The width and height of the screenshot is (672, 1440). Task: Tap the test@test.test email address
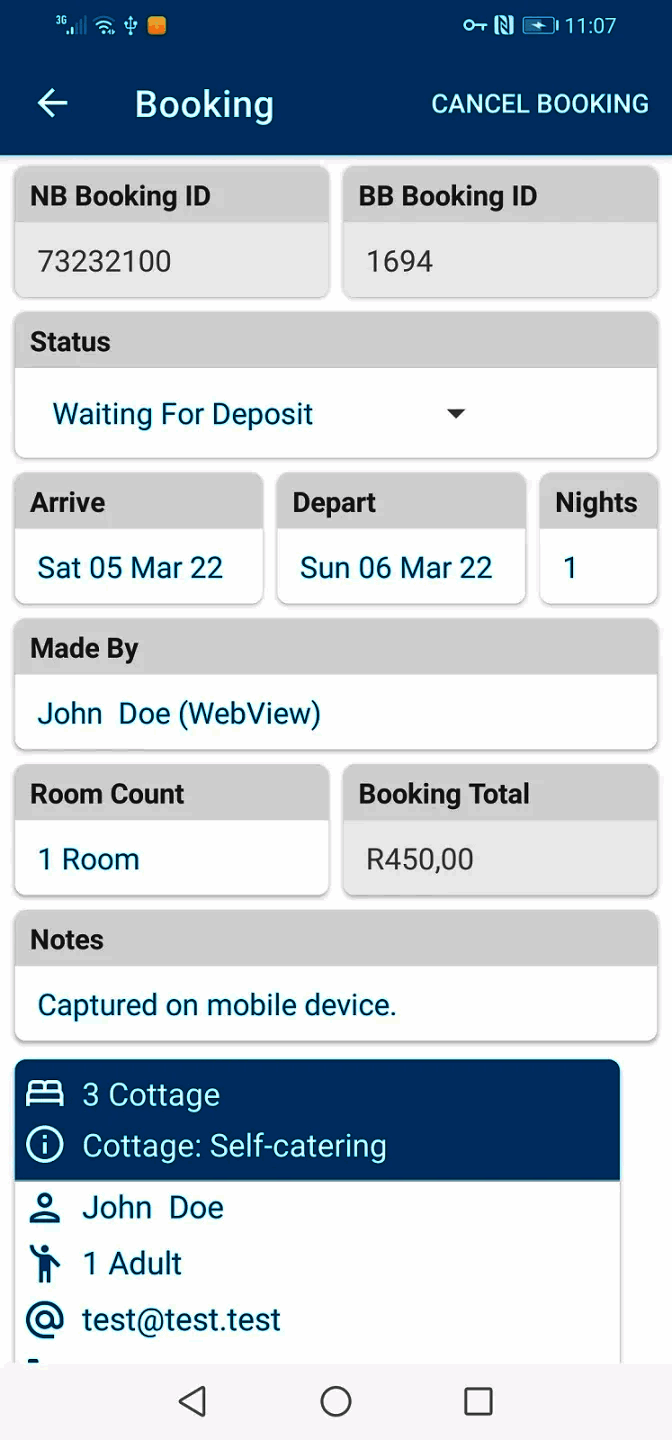182,1320
